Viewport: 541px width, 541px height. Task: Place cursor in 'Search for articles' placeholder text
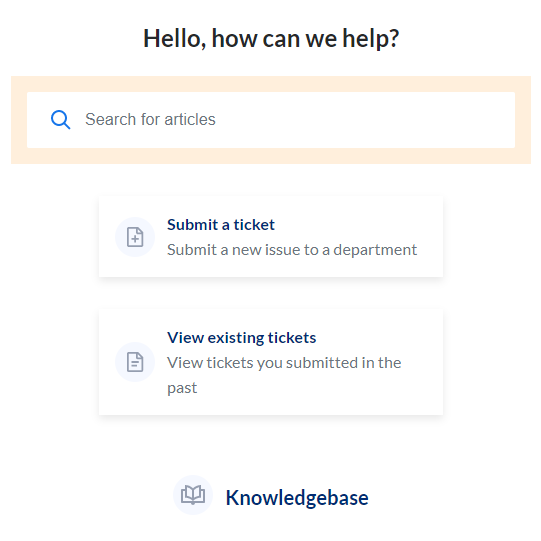point(150,119)
